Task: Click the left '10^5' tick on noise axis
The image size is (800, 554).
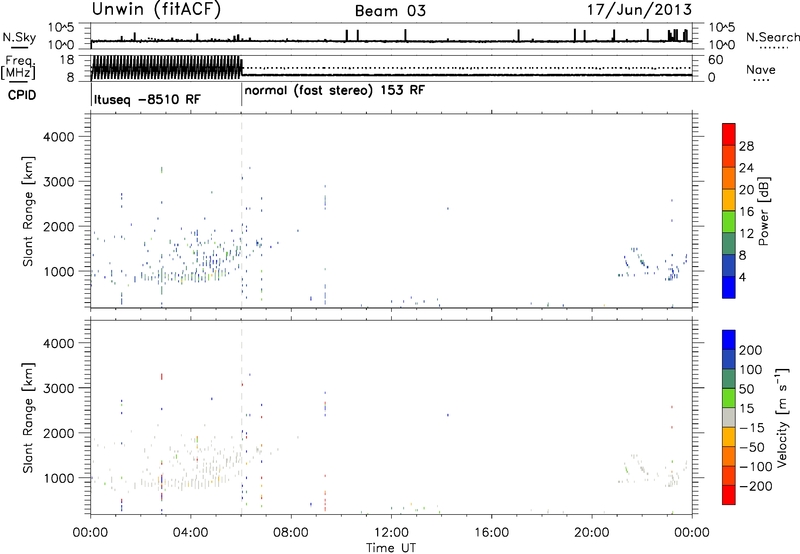Action: tap(61, 28)
